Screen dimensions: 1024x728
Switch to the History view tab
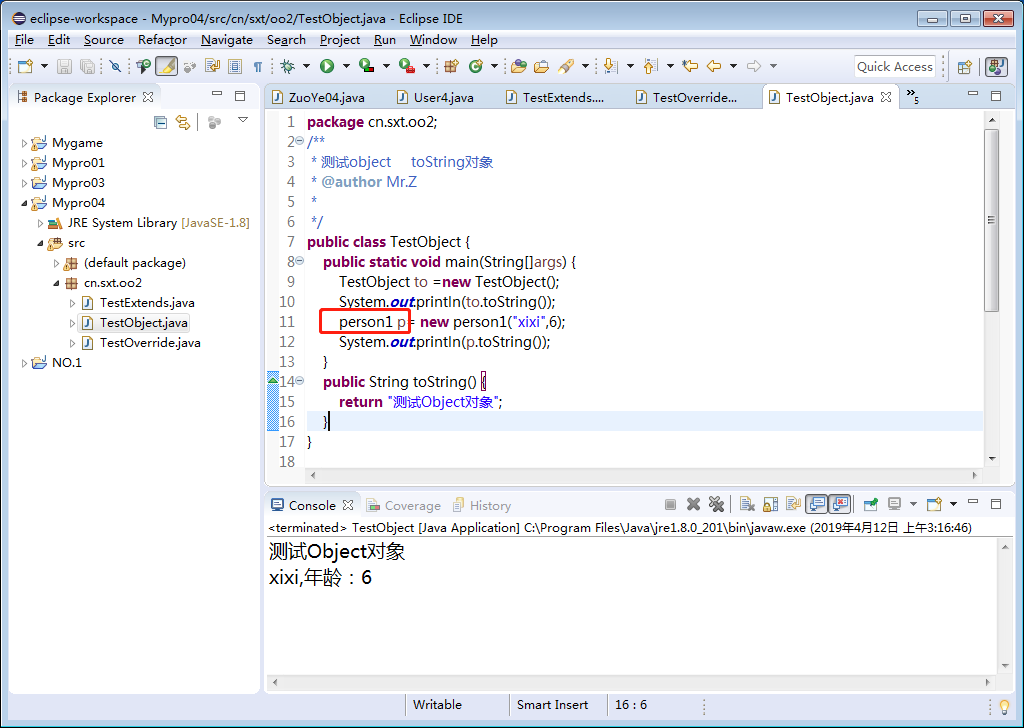482,505
